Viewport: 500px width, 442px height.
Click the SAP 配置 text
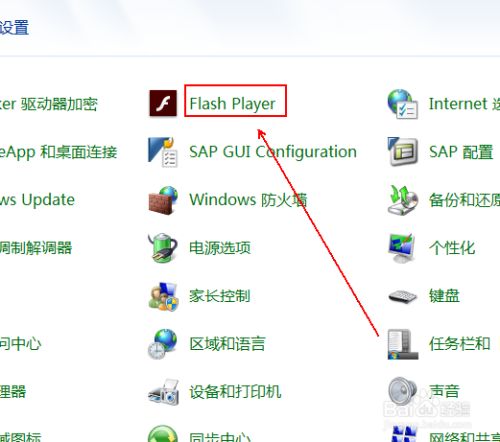[461, 152]
